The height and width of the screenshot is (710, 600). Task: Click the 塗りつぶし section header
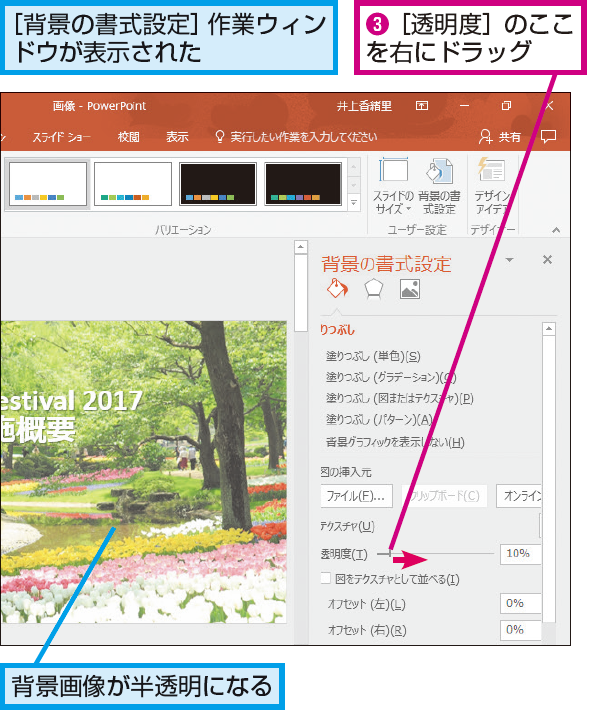coord(337,330)
